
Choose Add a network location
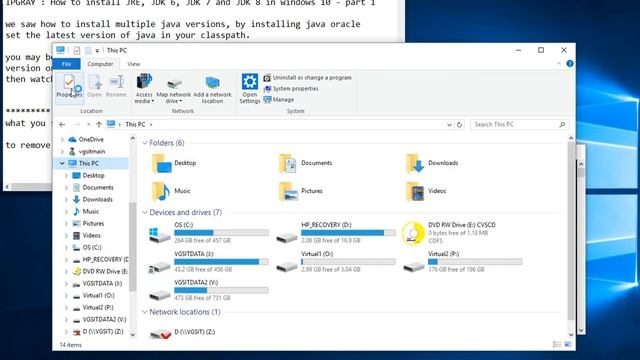[212, 90]
